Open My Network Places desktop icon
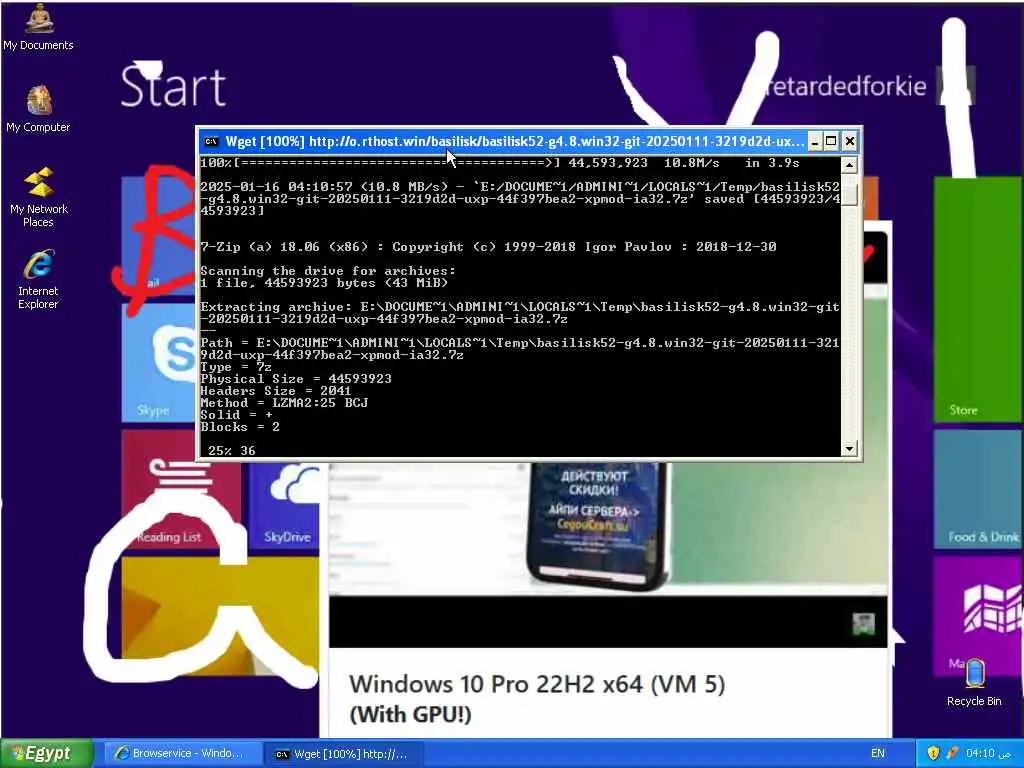Screen dimensions: 1024x768 (x=39, y=197)
